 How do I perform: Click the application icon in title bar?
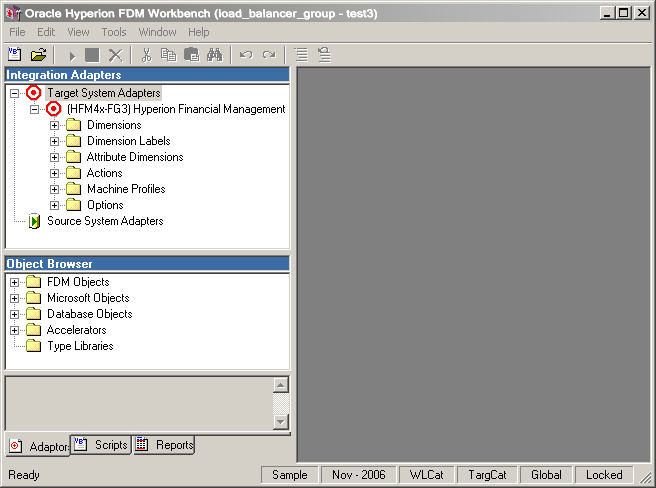point(13,13)
